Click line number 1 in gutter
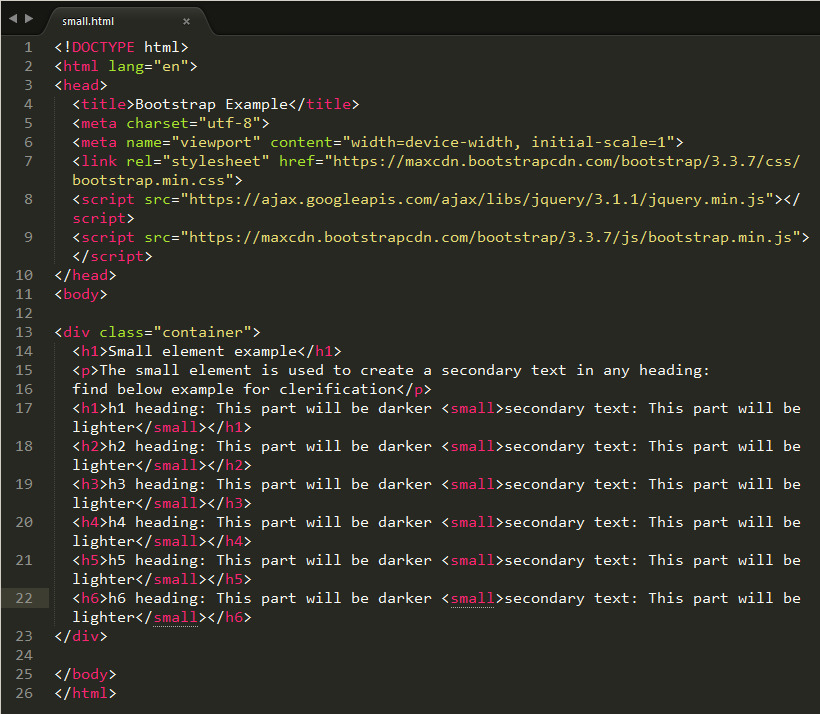Viewport: 820px width, 714px height. pos(28,48)
